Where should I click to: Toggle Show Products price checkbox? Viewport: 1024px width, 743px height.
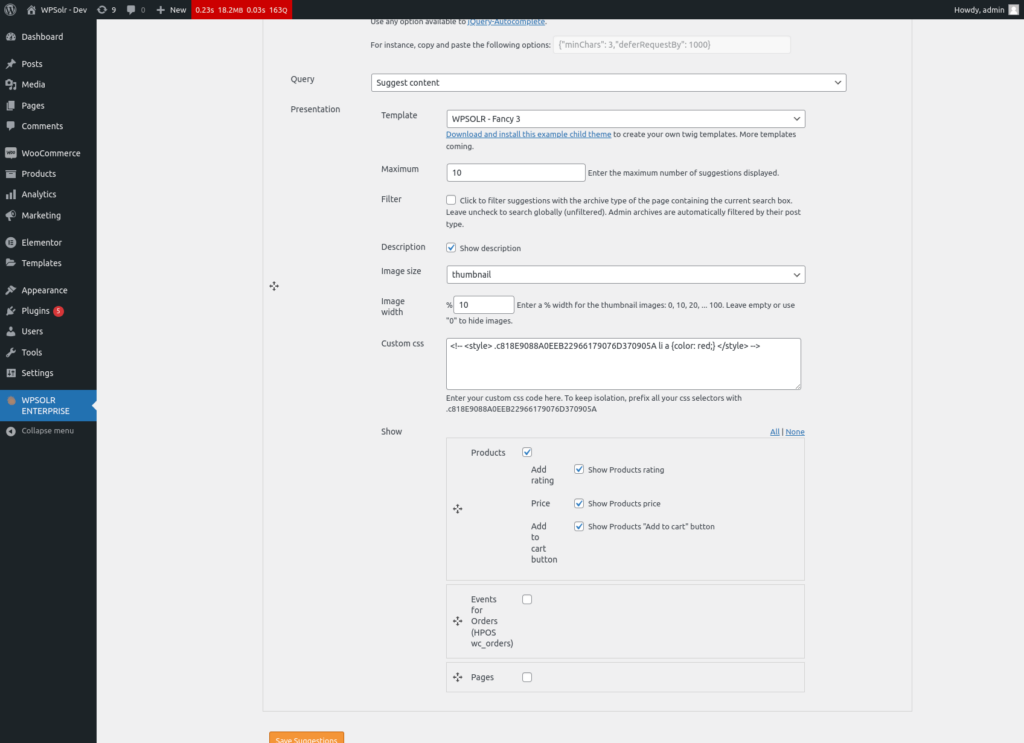579,503
